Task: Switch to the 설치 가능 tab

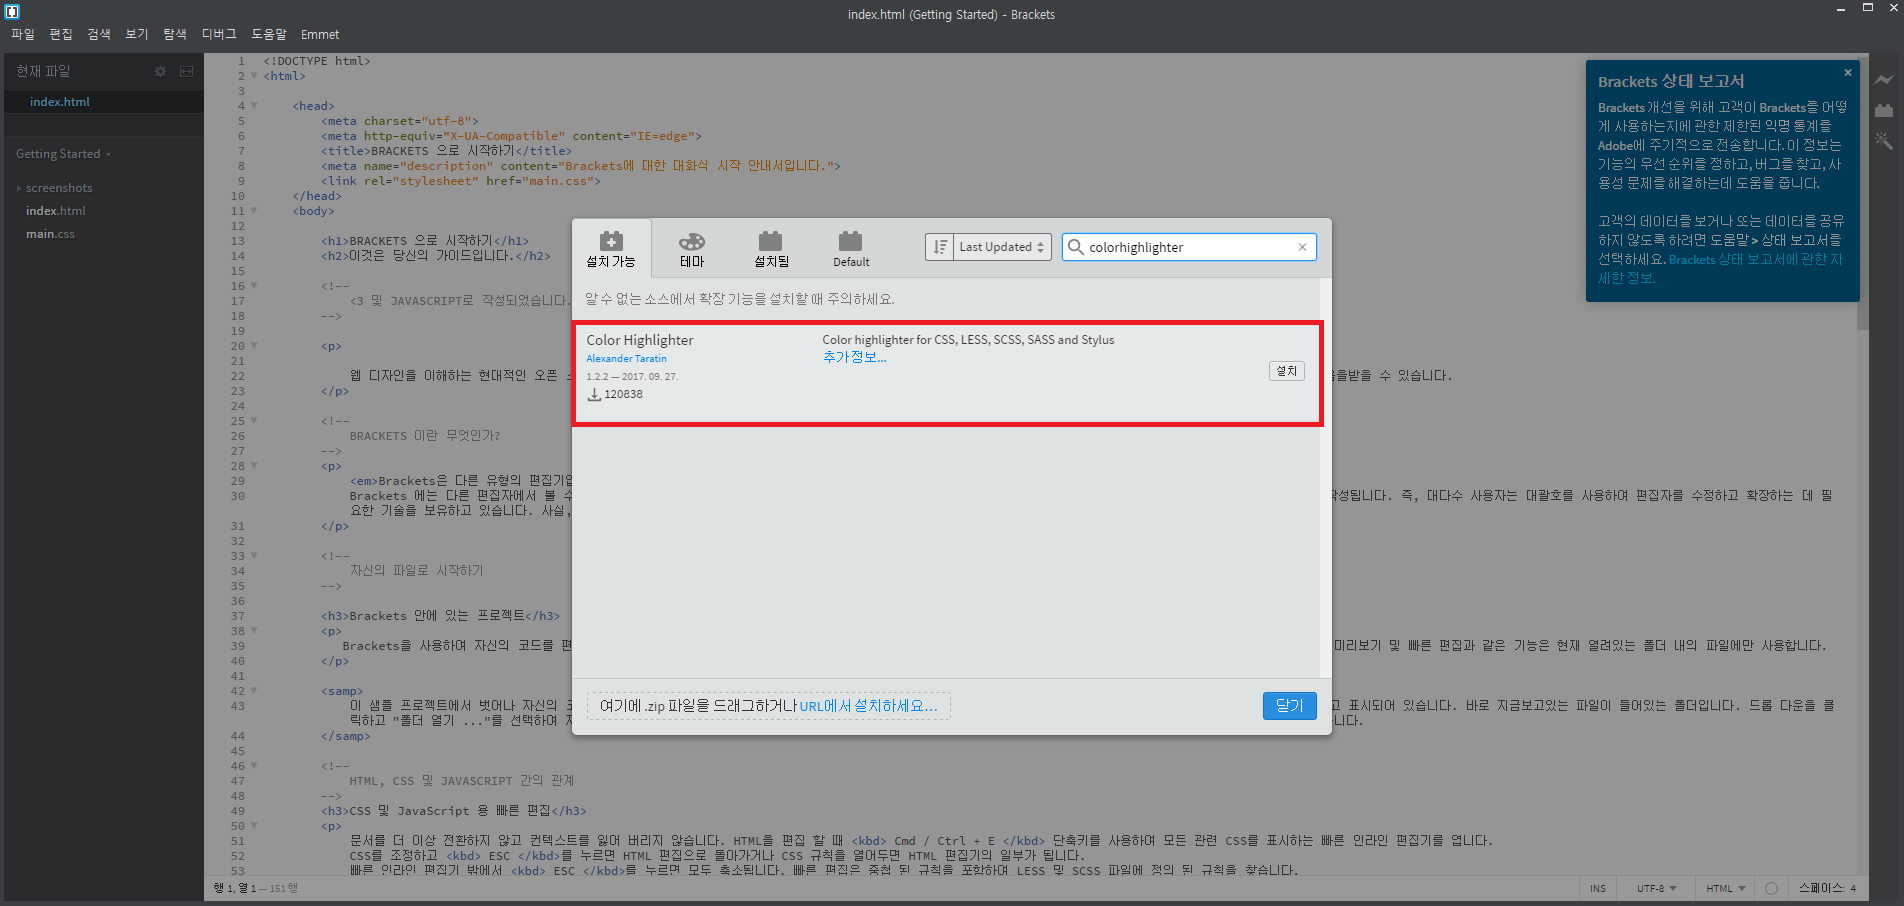Action: pos(611,249)
